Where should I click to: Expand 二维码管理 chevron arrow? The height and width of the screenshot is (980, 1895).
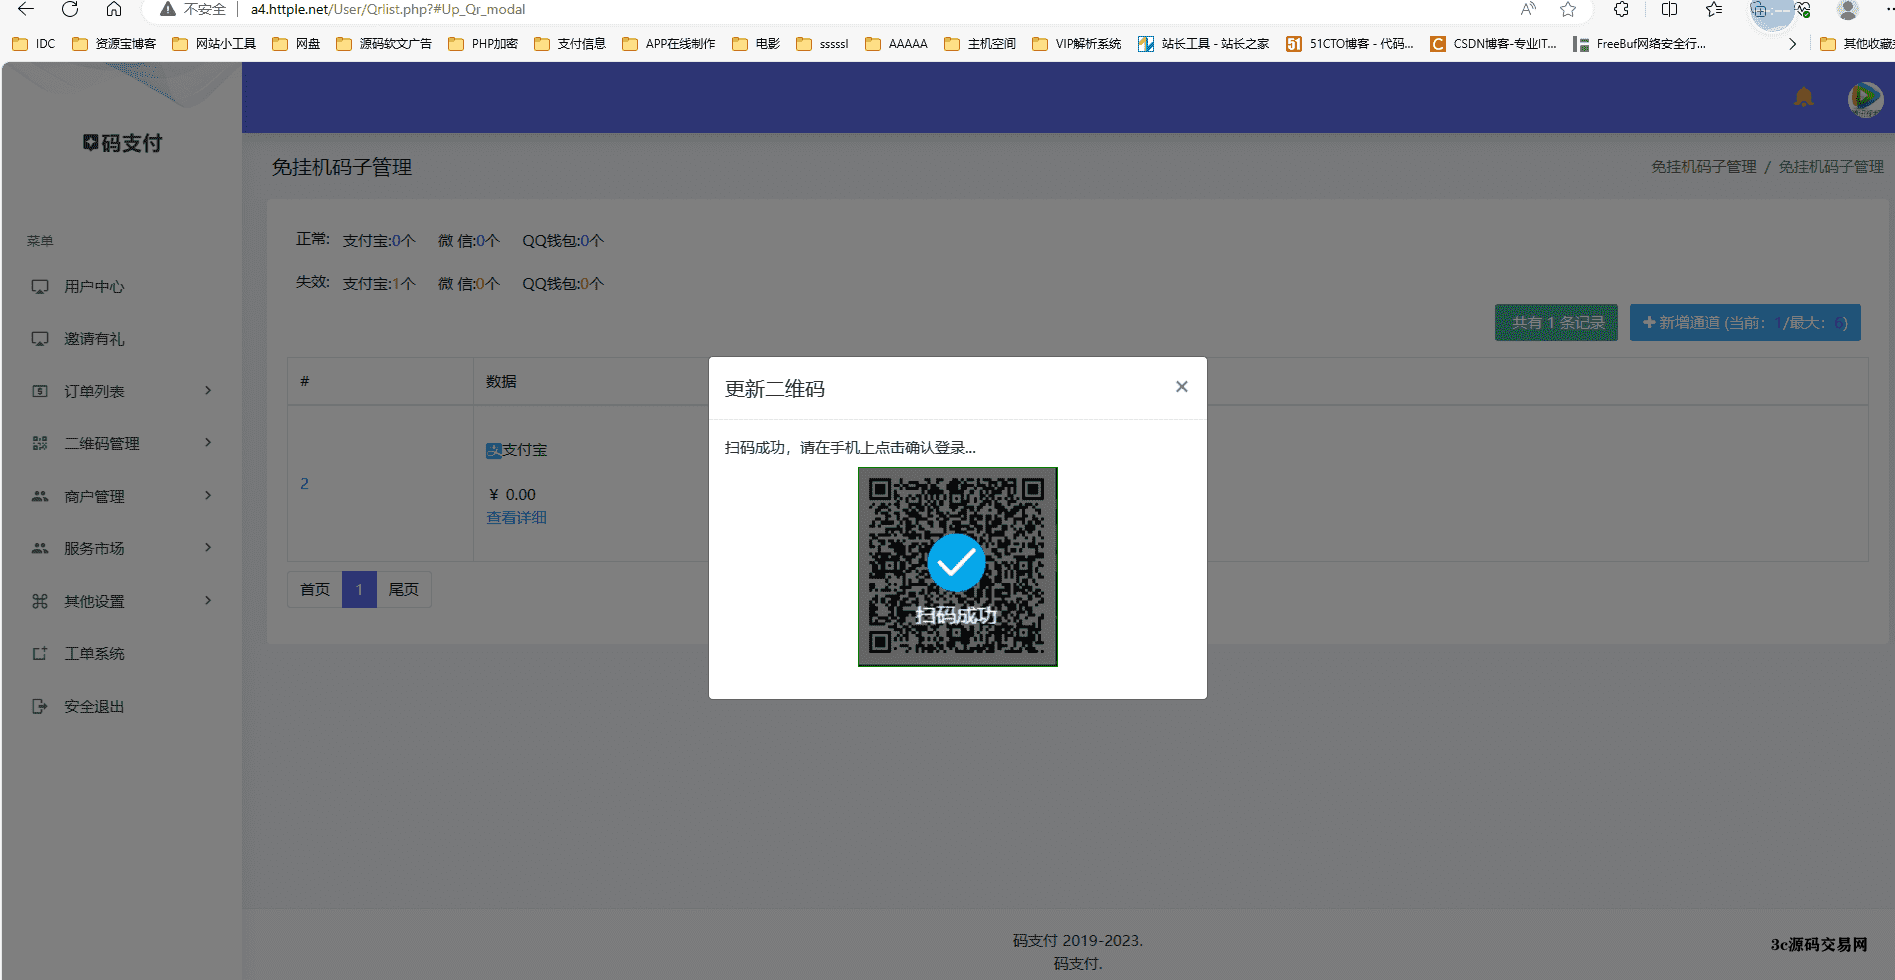coord(208,442)
